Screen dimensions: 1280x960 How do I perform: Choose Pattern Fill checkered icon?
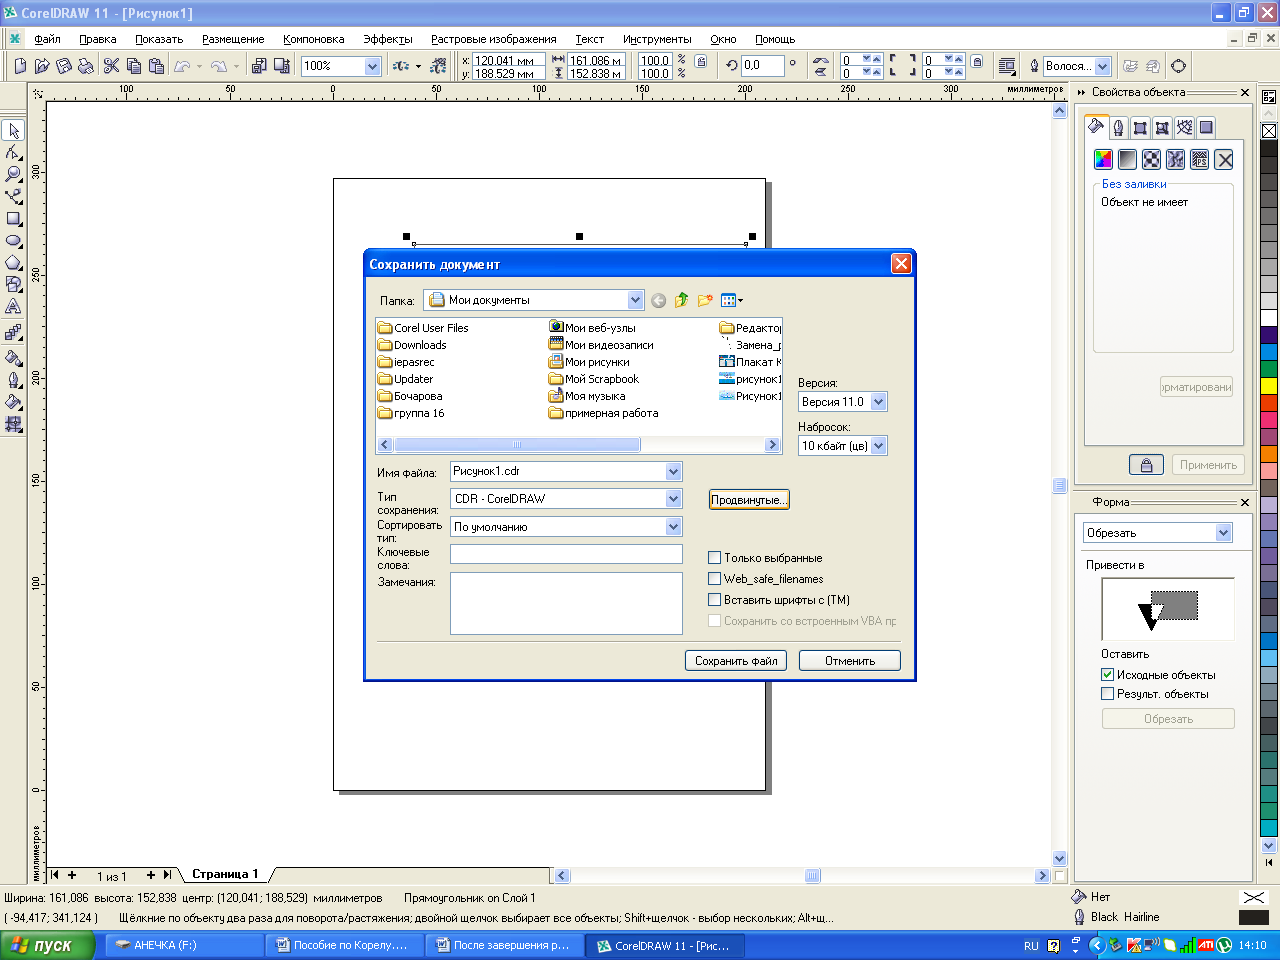pyautogui.click(x=1151, y=159)
